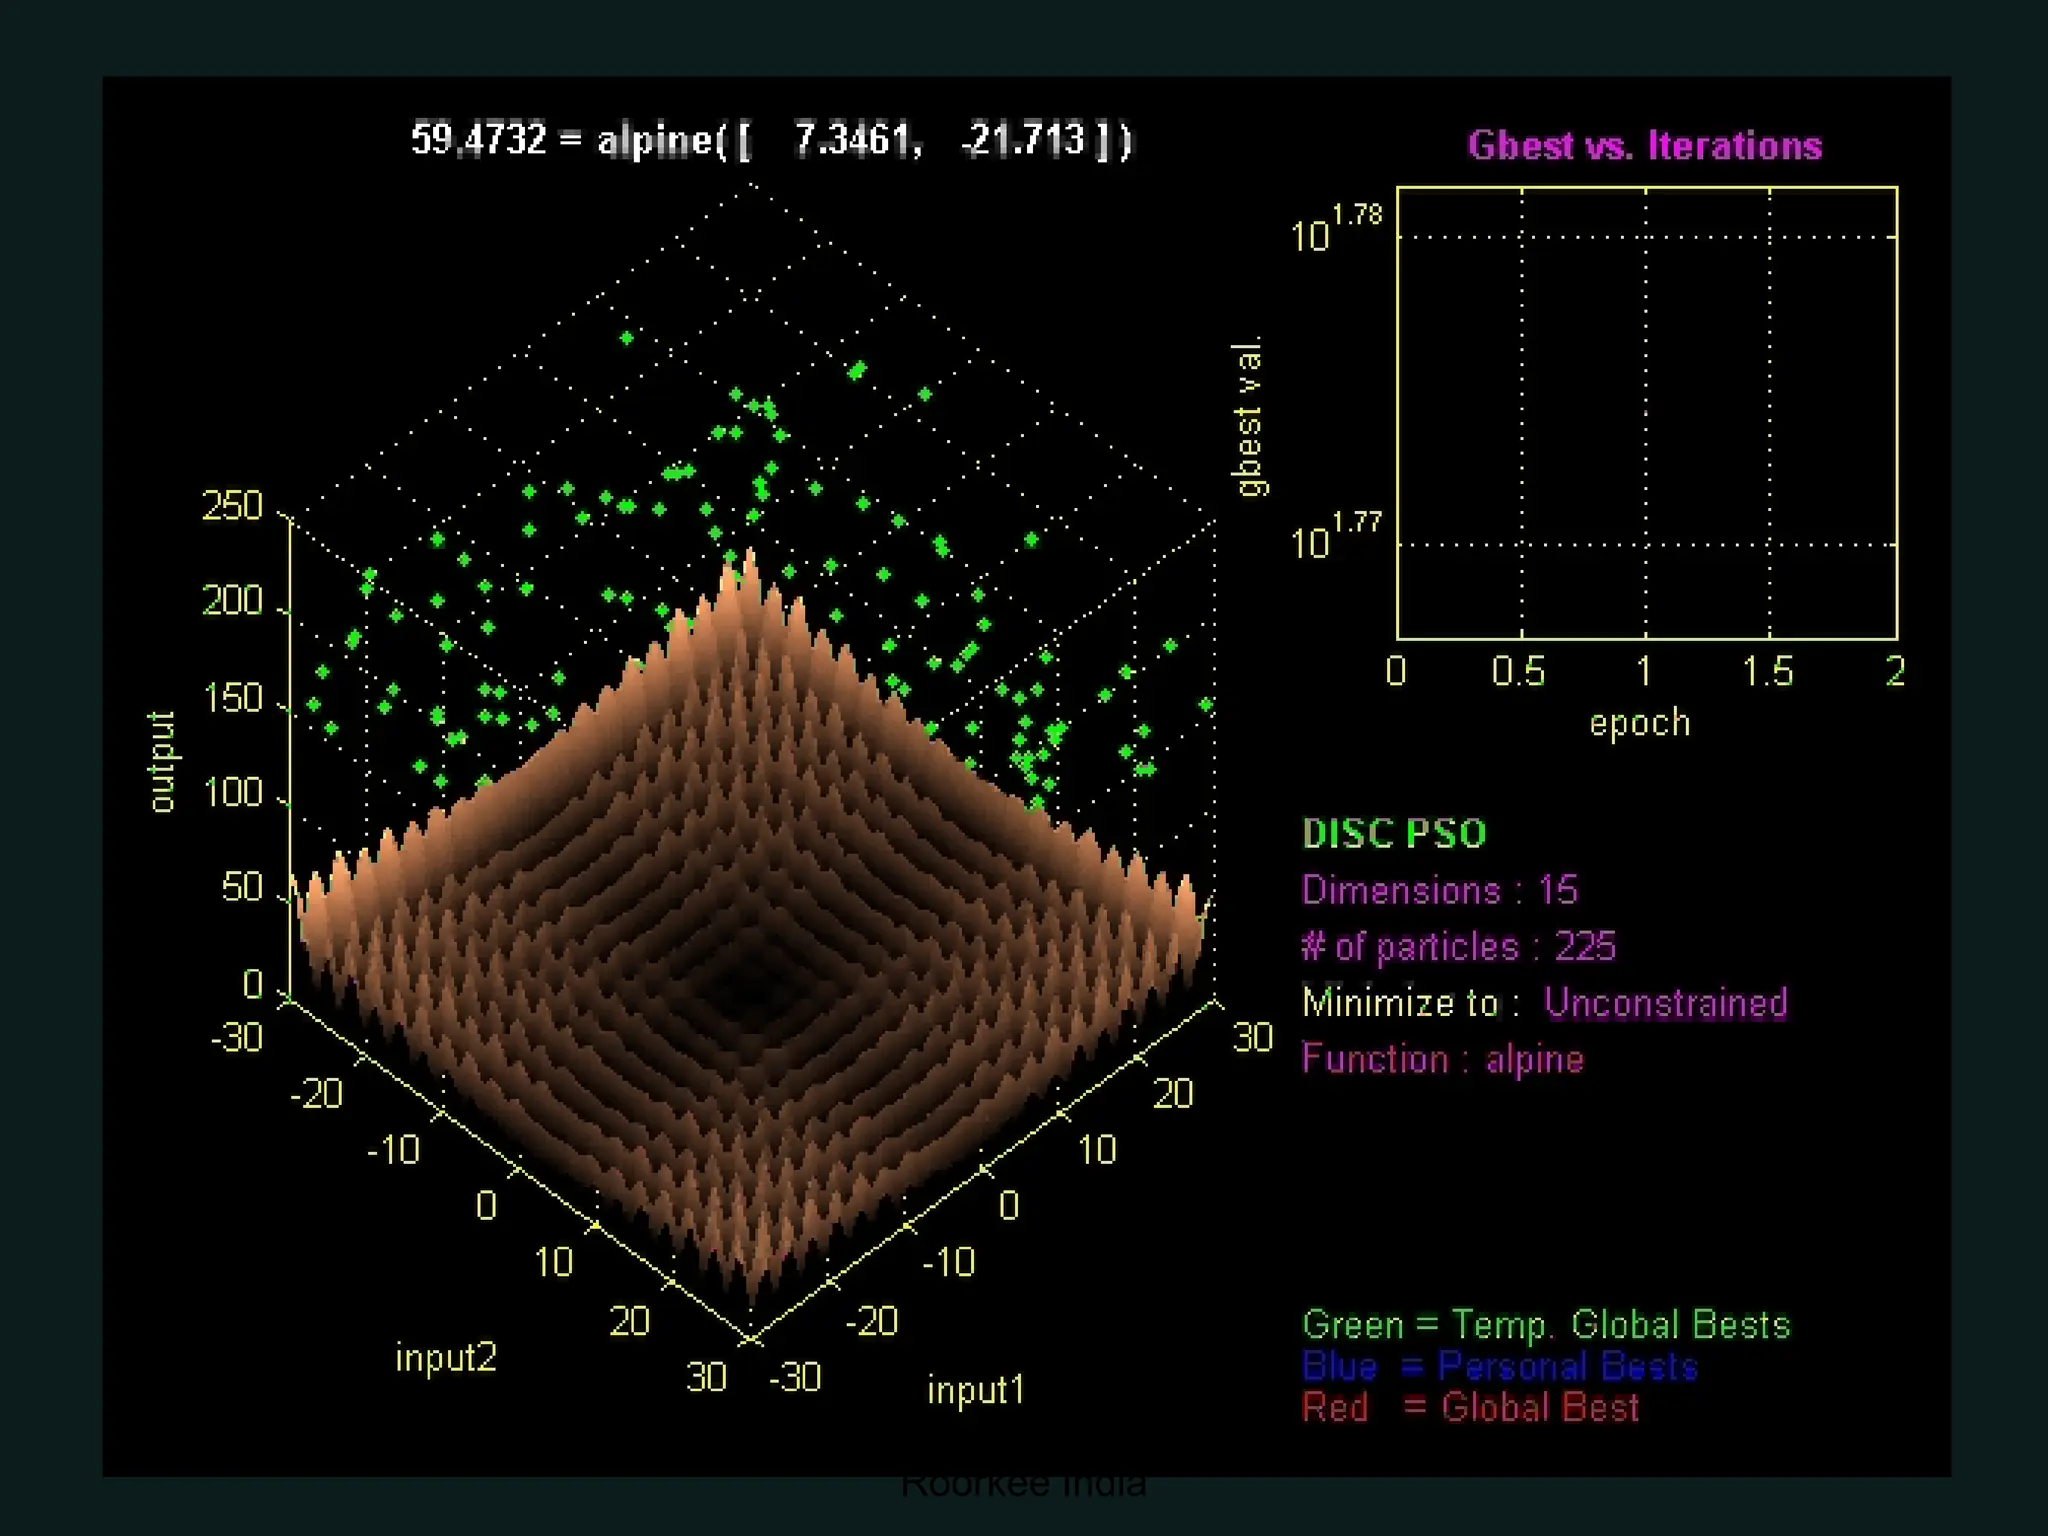Click the 'DISC PSO' heading label

(1394, 833)
